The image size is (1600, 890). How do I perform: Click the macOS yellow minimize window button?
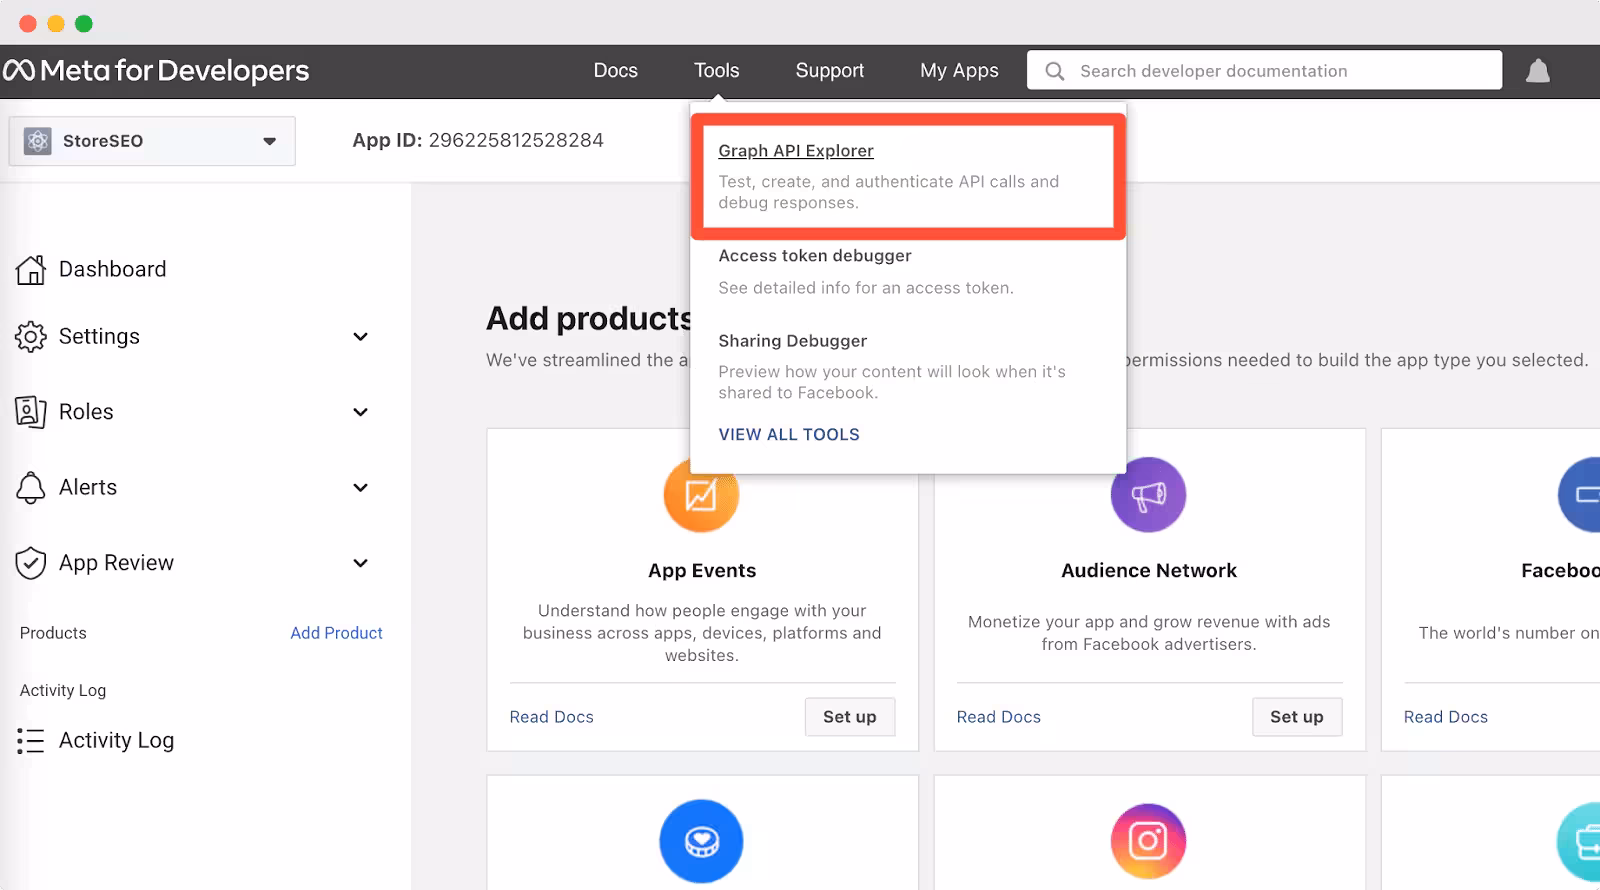point(56,23)
